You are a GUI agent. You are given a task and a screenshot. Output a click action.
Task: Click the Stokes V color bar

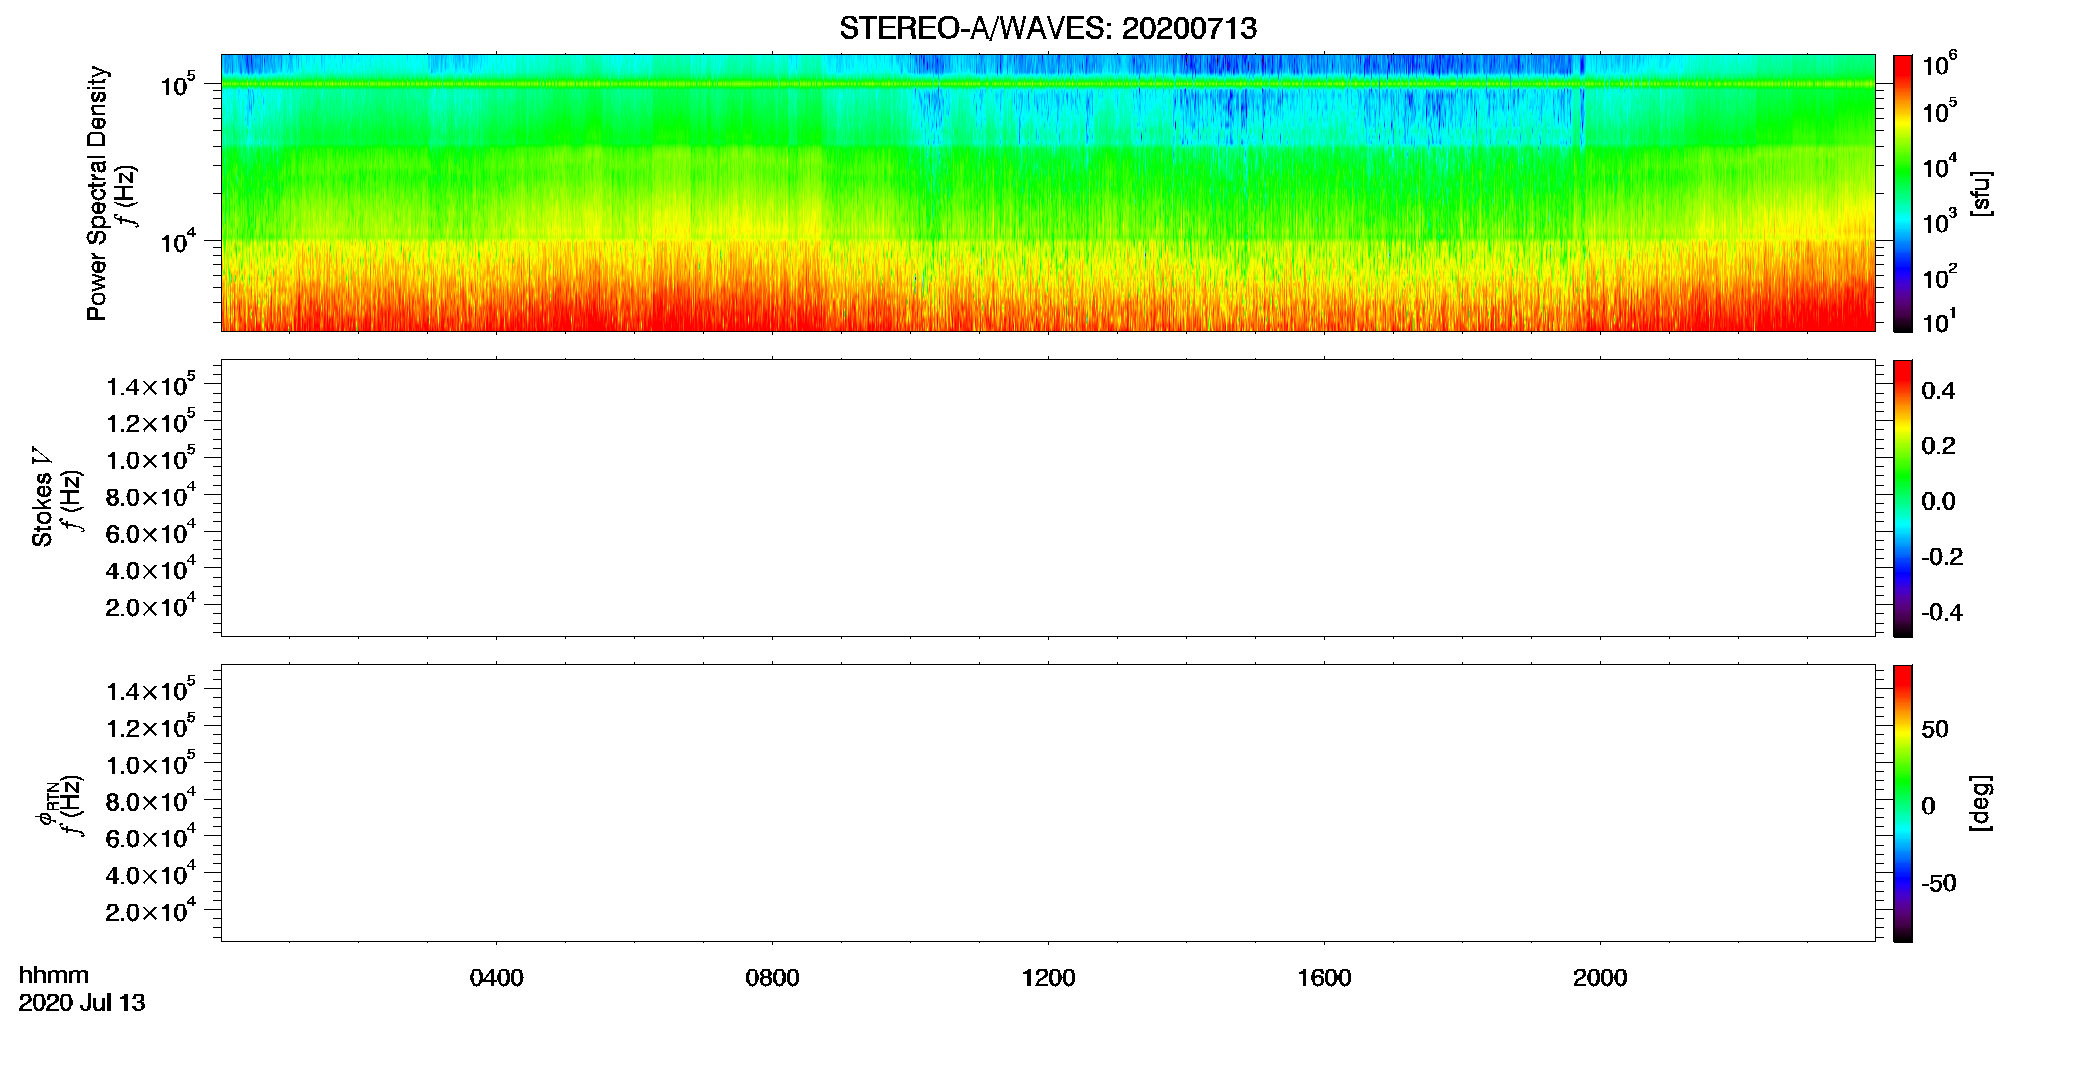(x=1903, y=498)
